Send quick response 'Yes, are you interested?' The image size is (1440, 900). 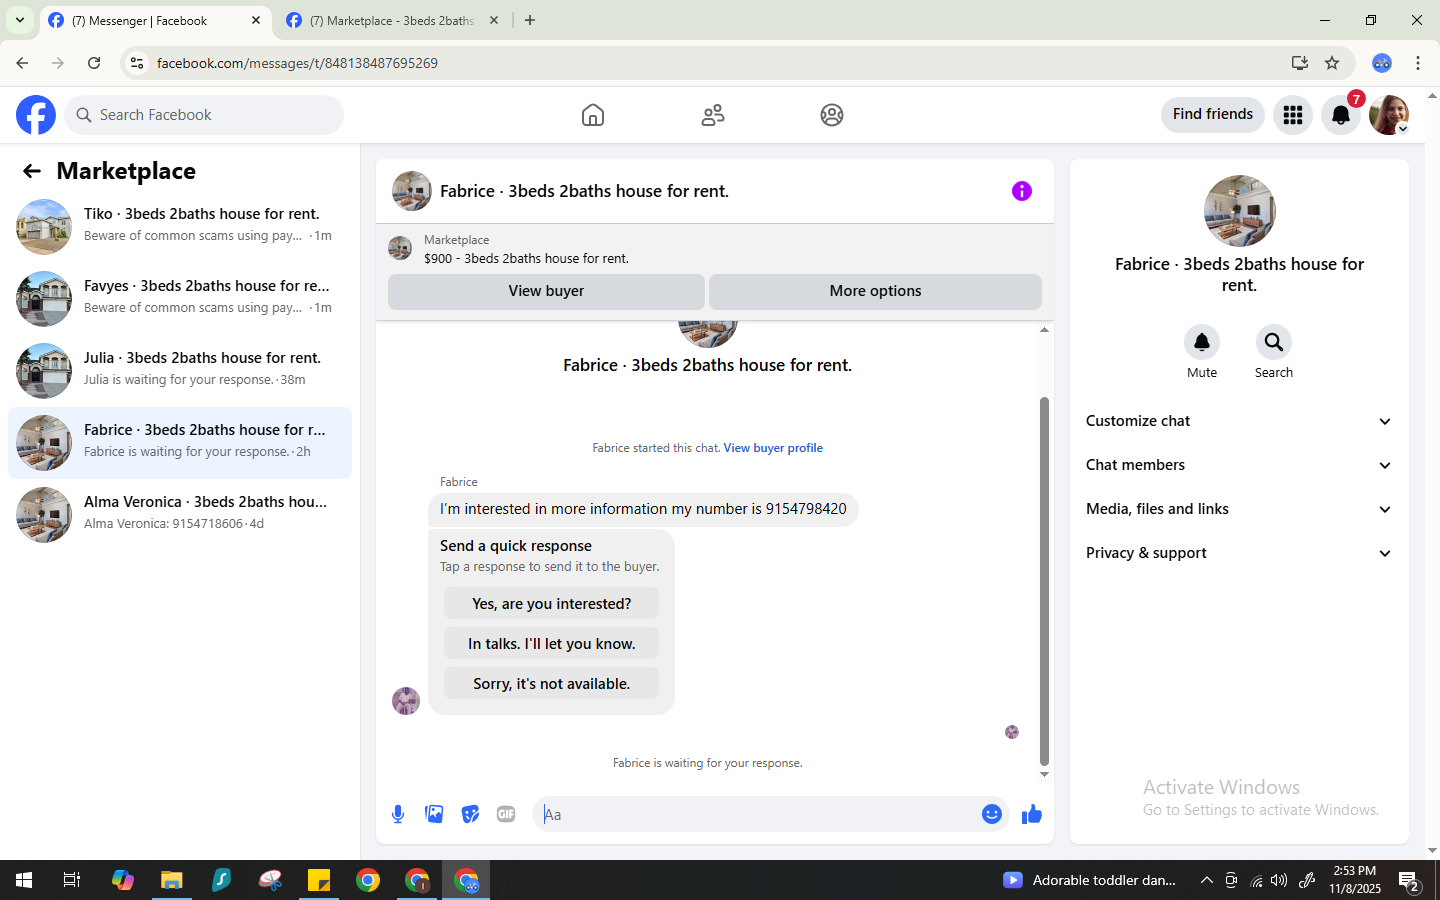551,604
